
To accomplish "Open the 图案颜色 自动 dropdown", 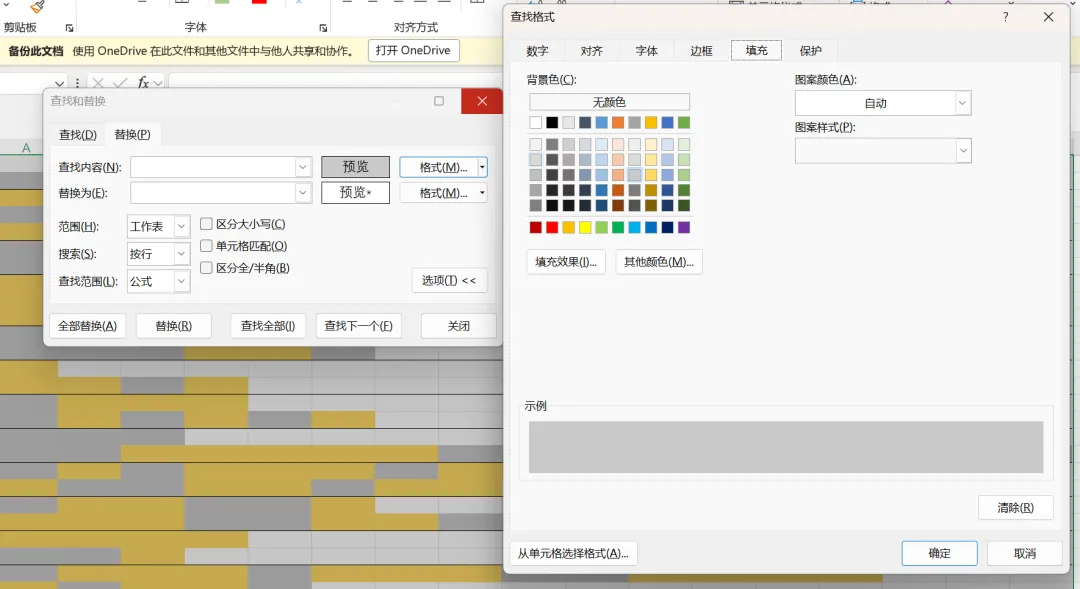I will click(x=962, y=103).
